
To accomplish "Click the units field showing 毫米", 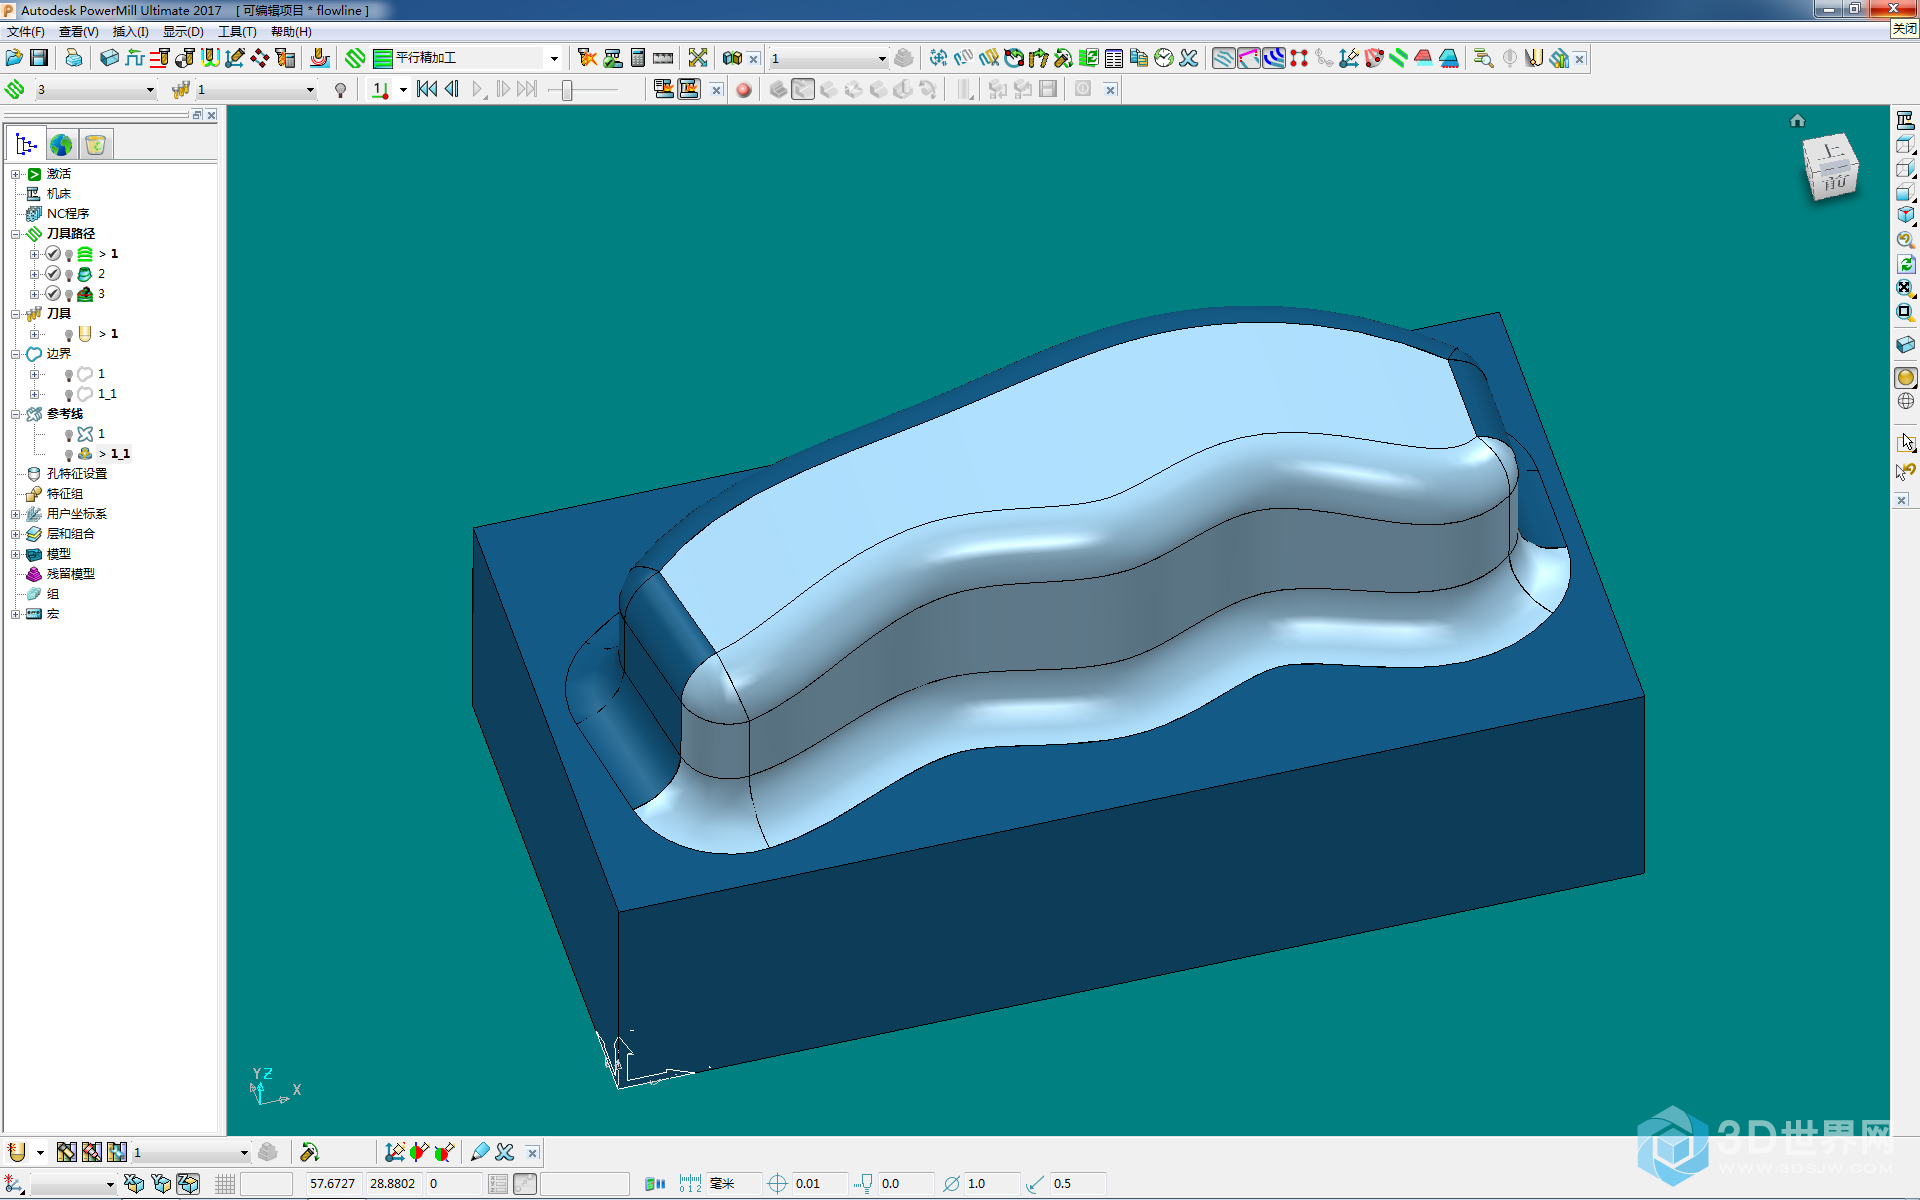I will tap(733, 1184).
